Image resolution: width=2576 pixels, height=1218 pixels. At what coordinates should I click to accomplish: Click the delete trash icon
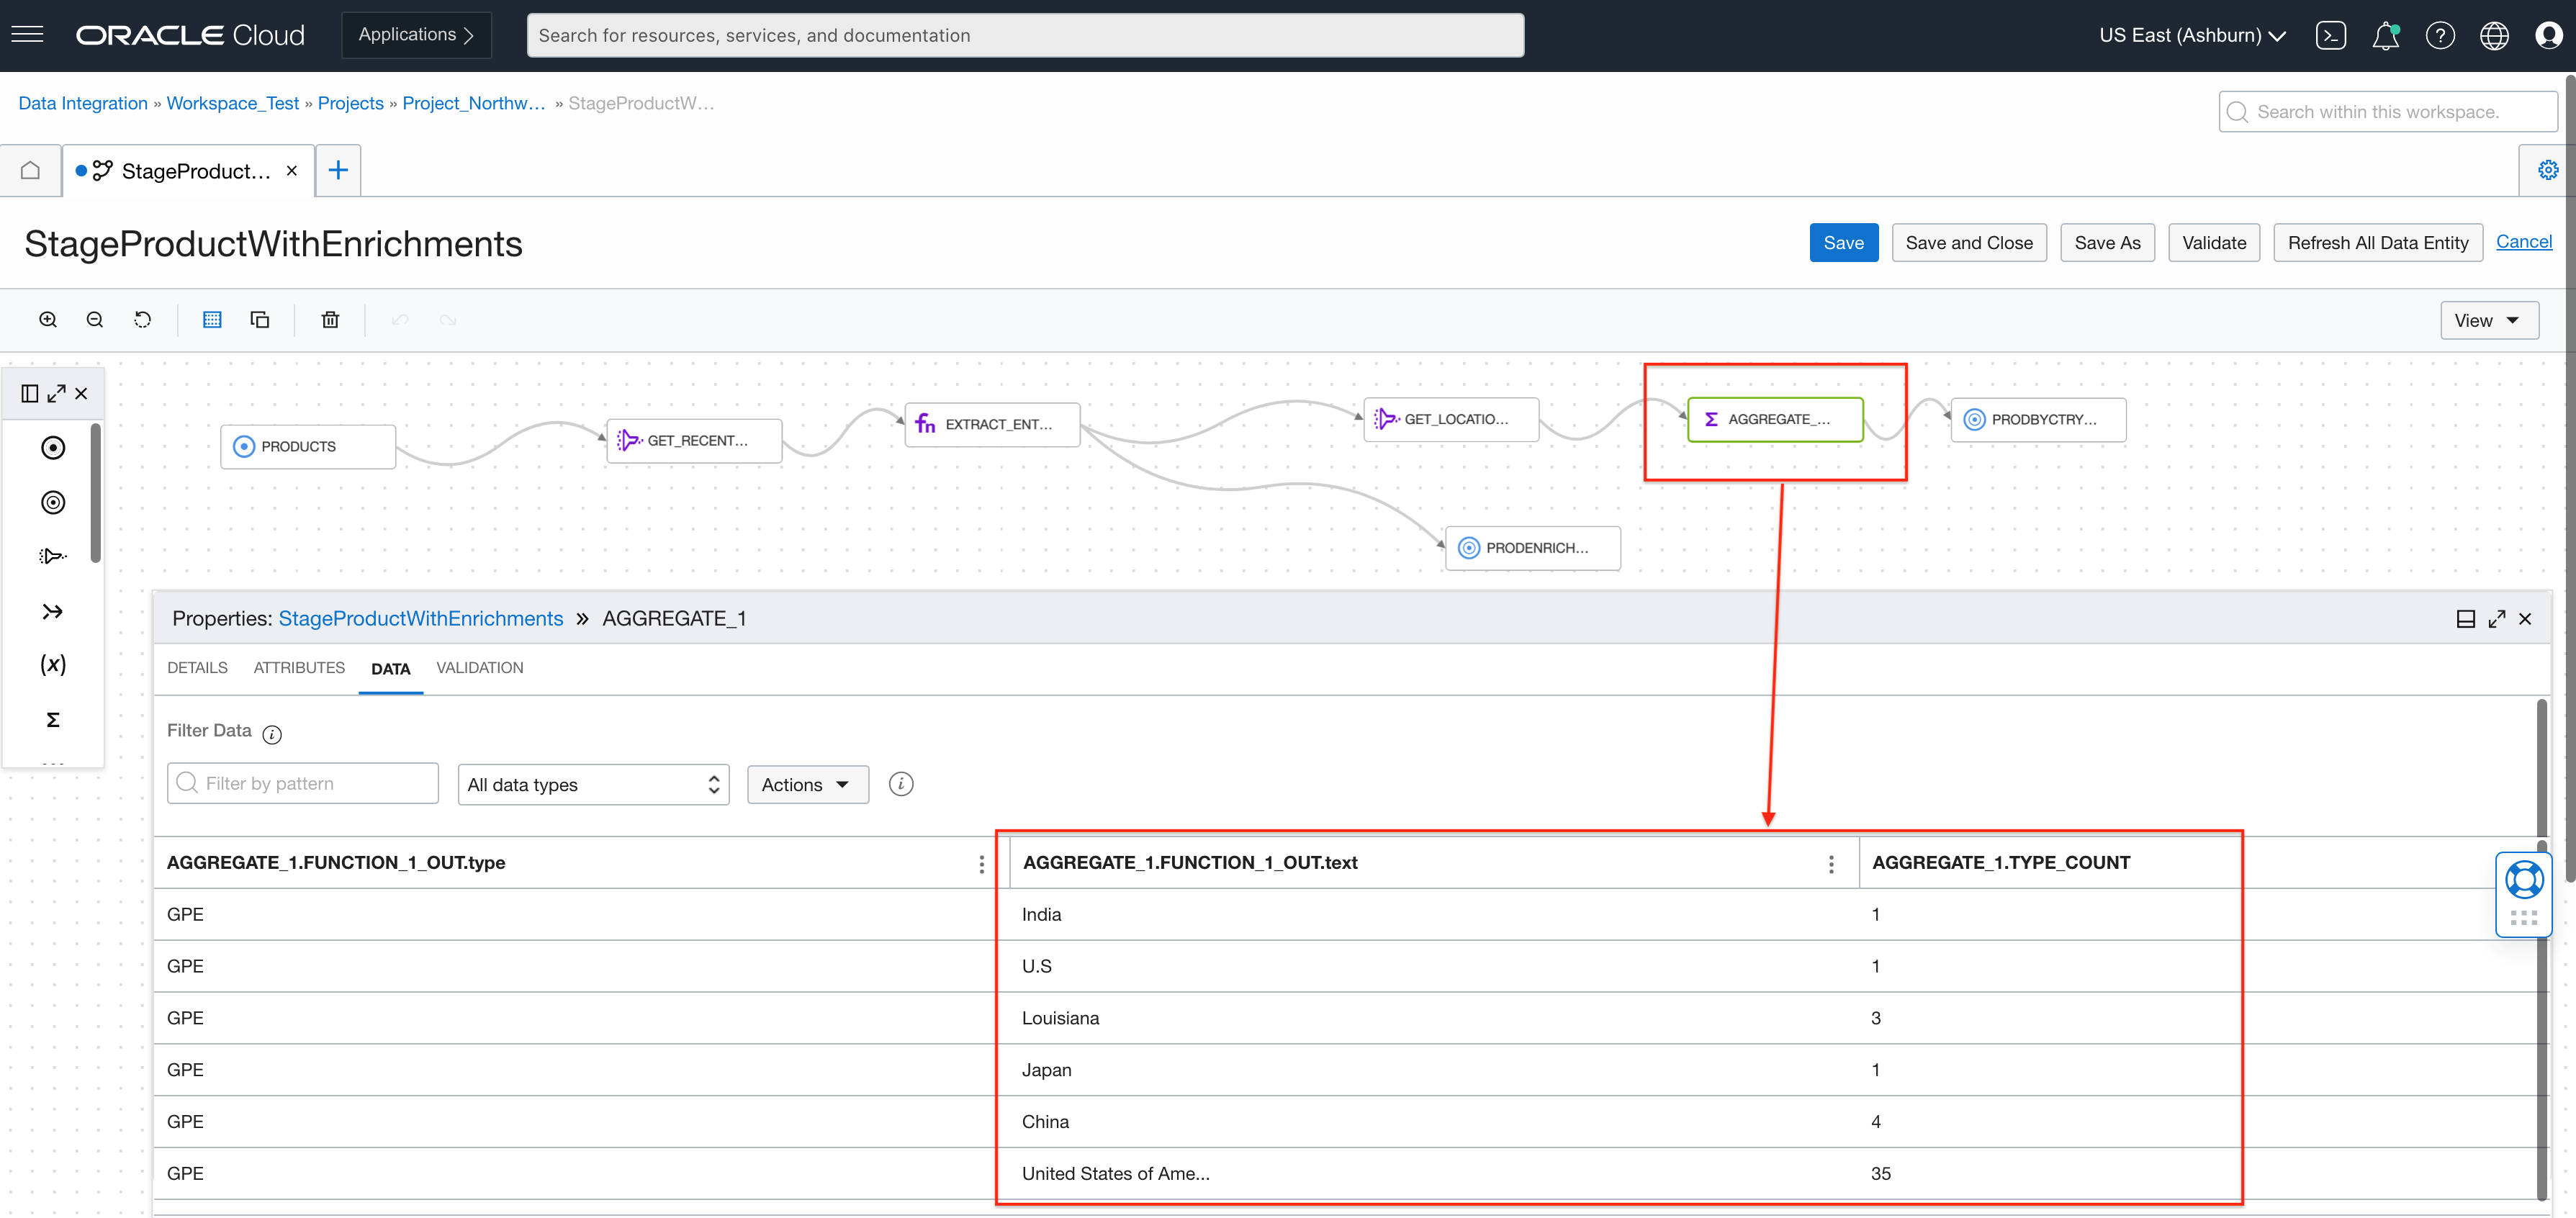330,320
